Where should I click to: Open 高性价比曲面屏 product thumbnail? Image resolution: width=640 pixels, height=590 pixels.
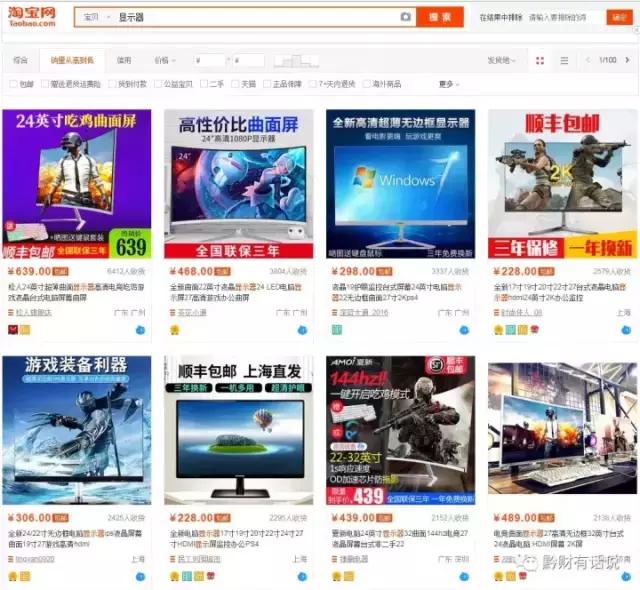point(238,184)
